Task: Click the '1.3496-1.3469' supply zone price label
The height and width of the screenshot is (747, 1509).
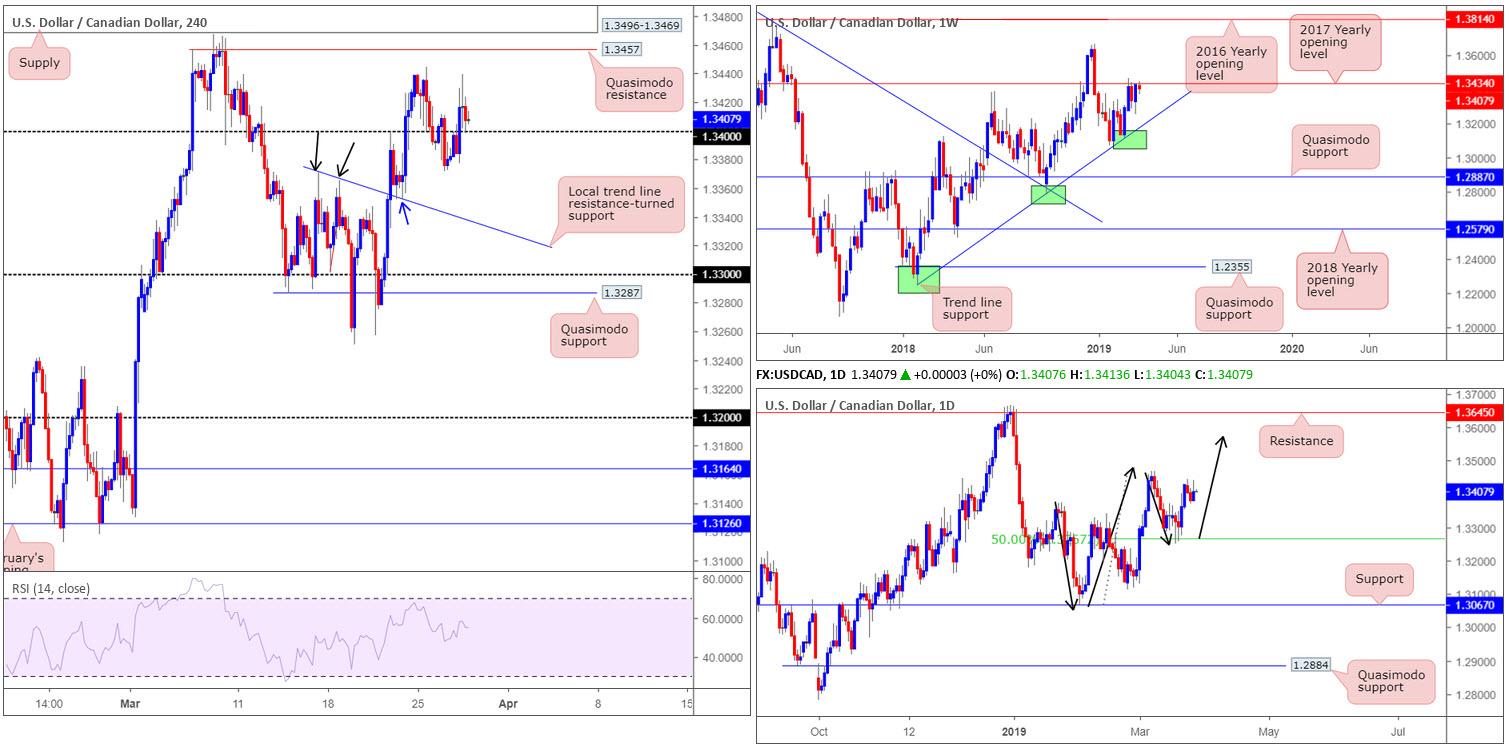Action: 641,24
